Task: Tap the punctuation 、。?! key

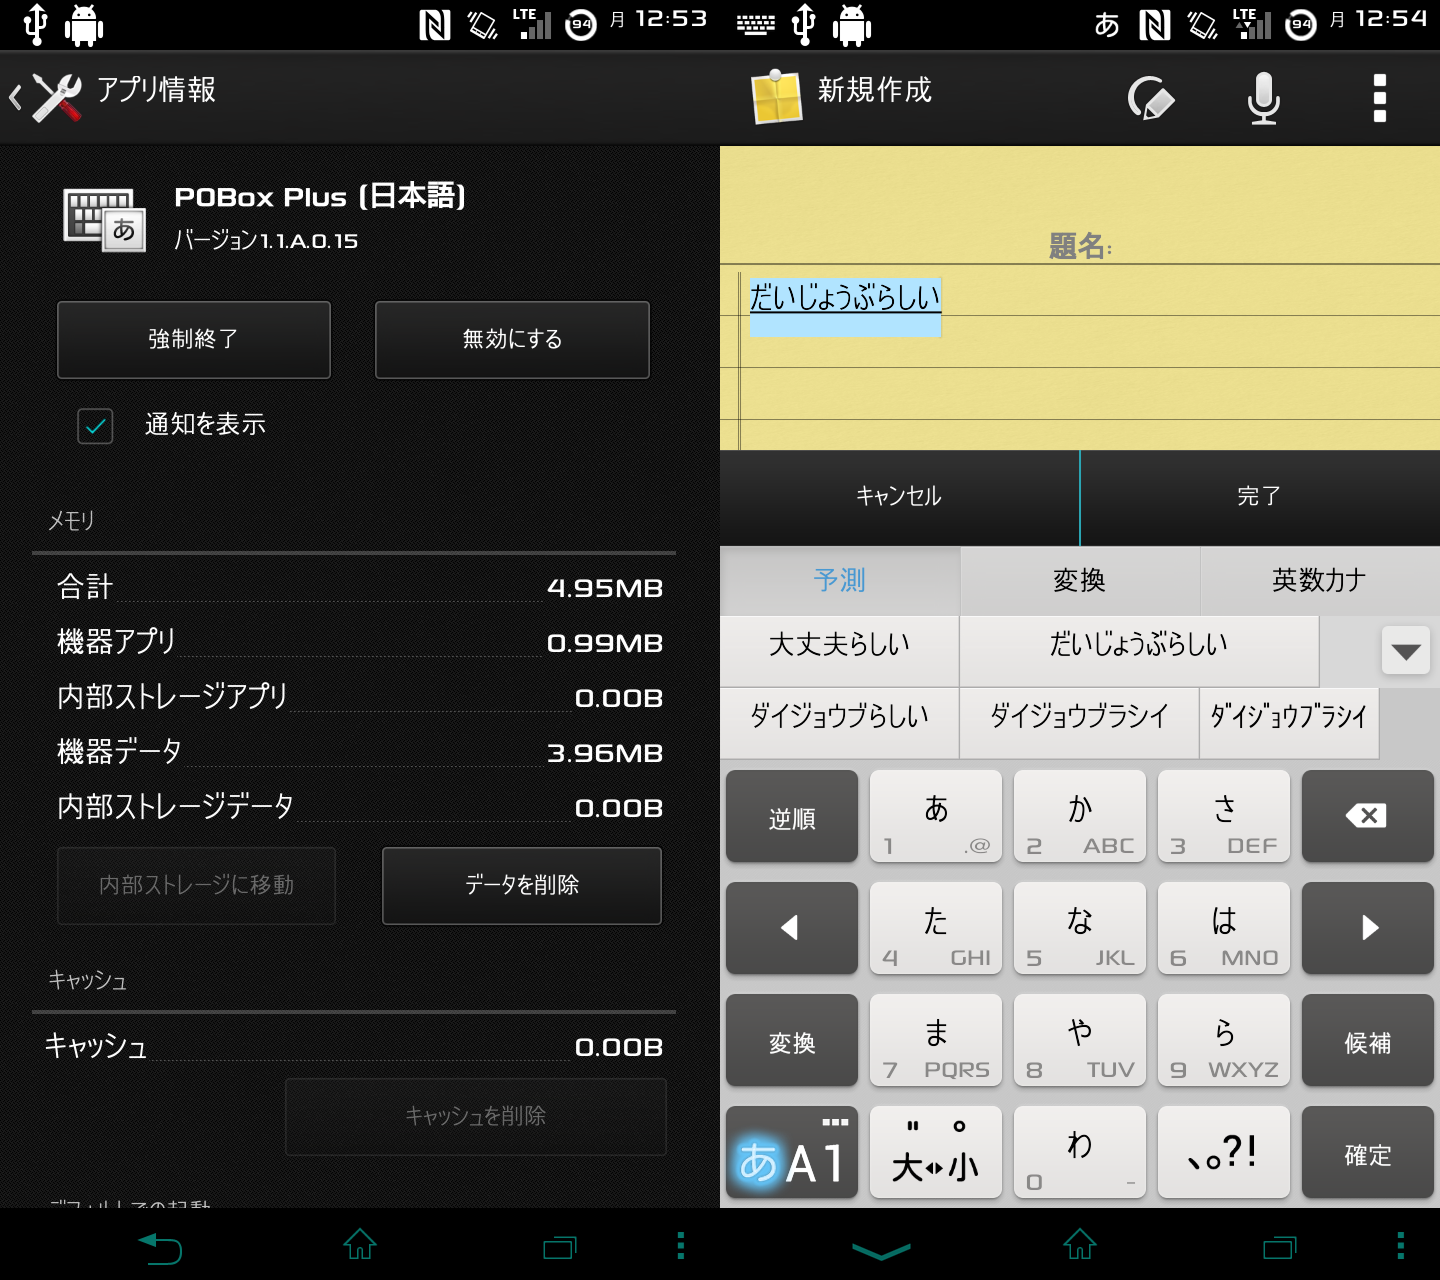Action: coord(1224,1152)
